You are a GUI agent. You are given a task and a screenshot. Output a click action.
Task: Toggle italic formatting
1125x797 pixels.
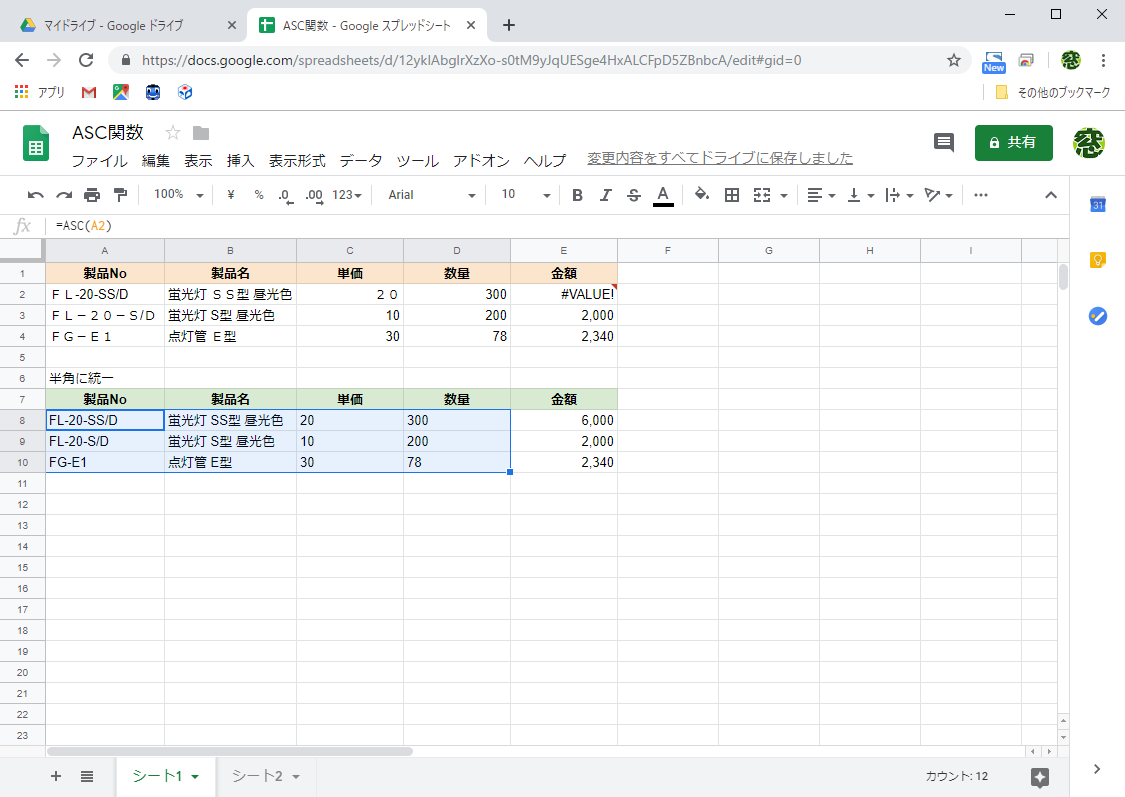point(606,195)
